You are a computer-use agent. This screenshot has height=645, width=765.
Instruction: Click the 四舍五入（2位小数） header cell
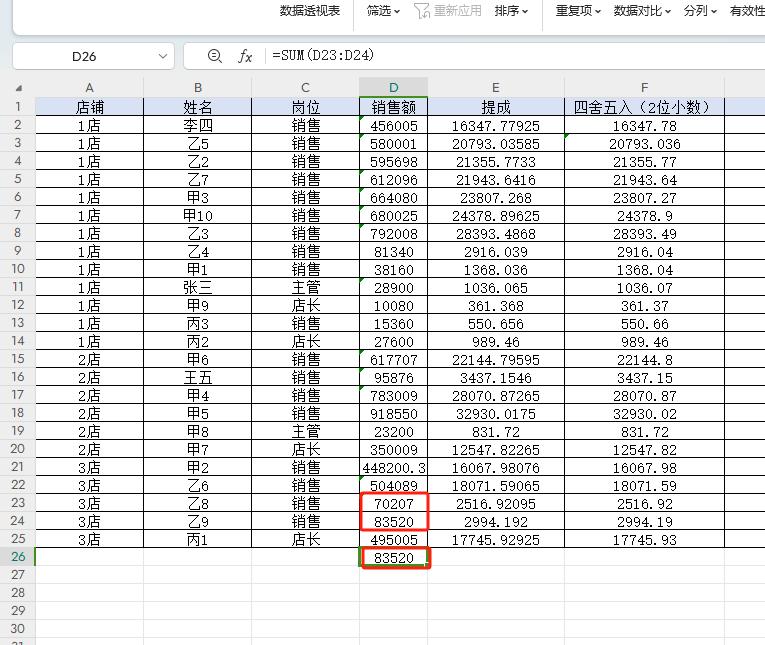click(x=644, y=107)
